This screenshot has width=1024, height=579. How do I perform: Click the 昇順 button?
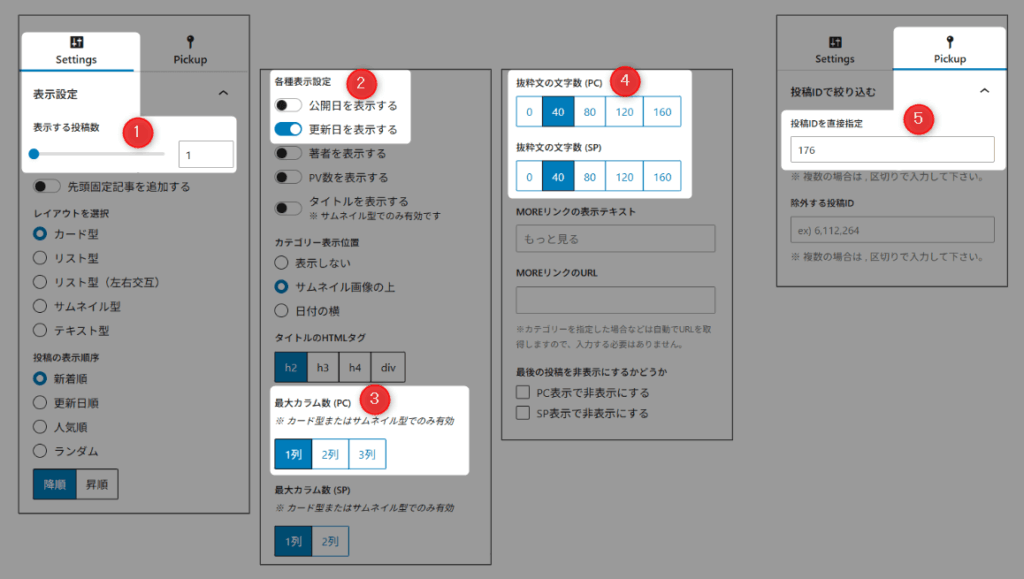coord(97,484)
